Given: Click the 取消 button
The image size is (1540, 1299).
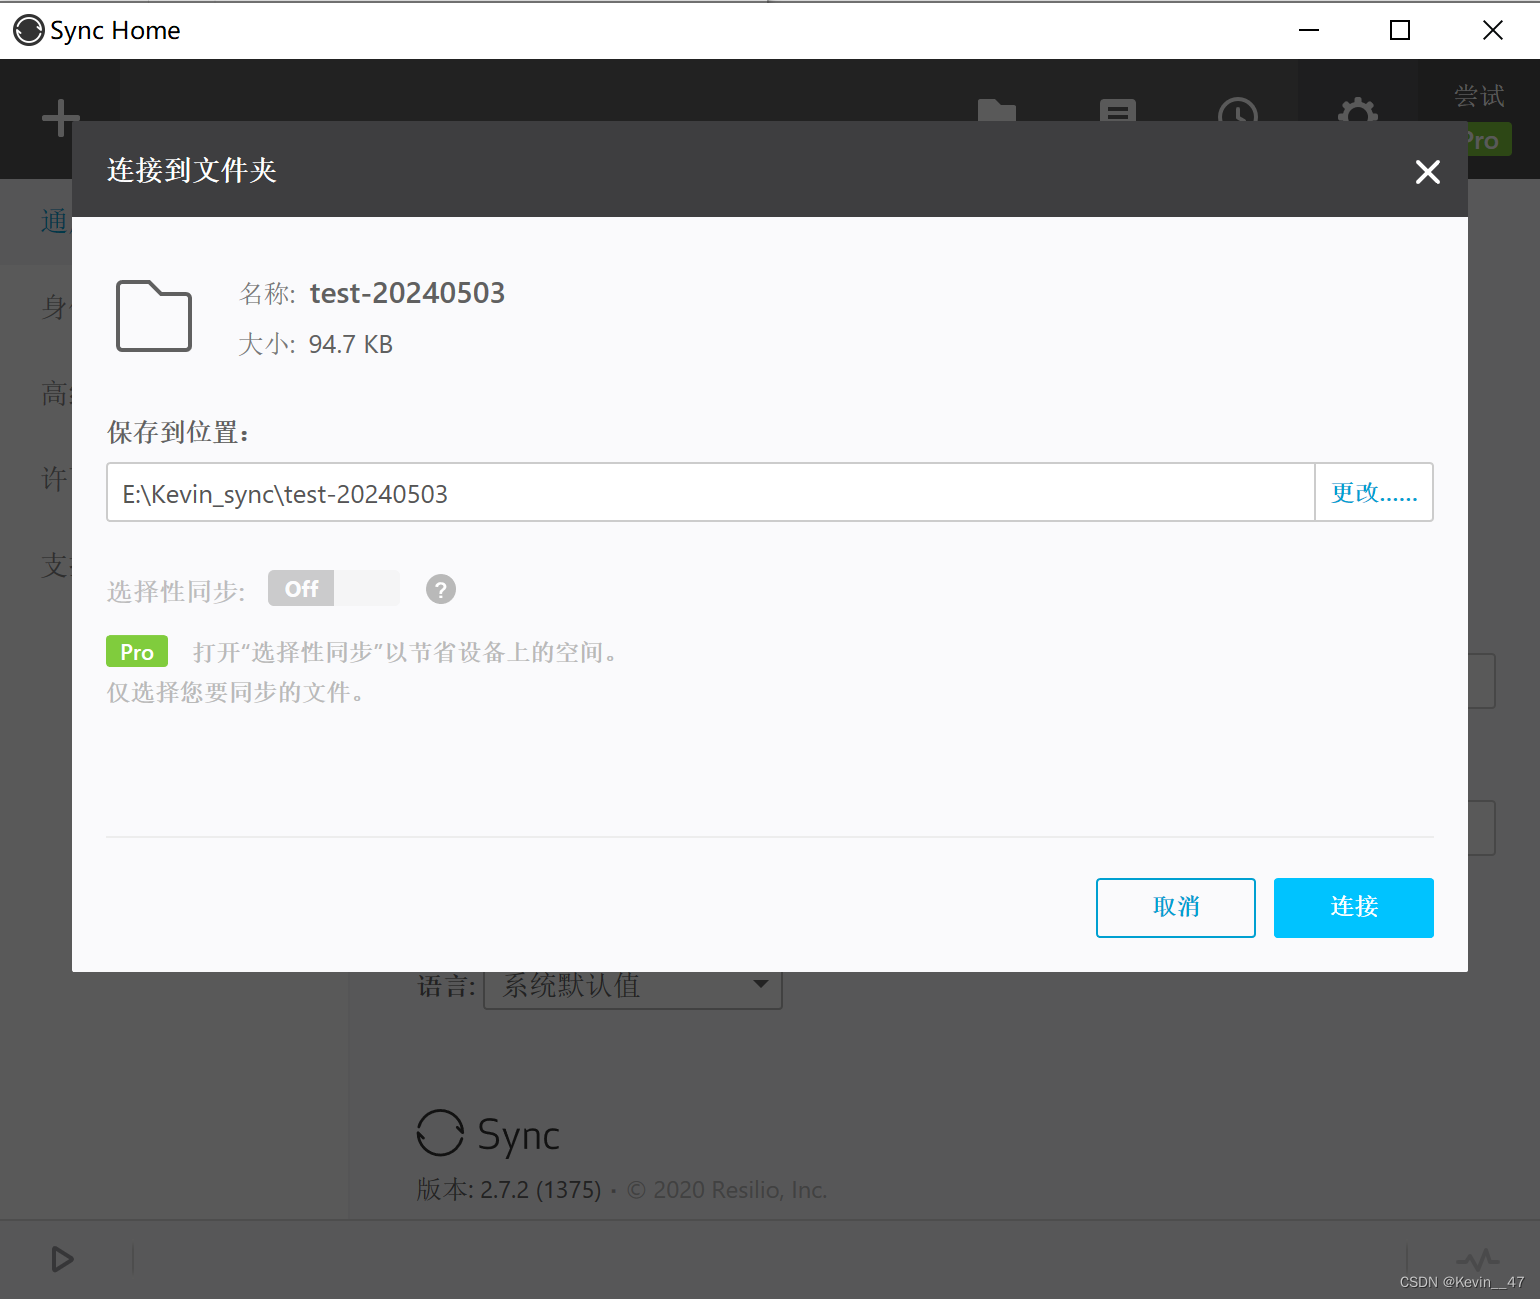Looking at the screenshot, I should coord(1175,907).
